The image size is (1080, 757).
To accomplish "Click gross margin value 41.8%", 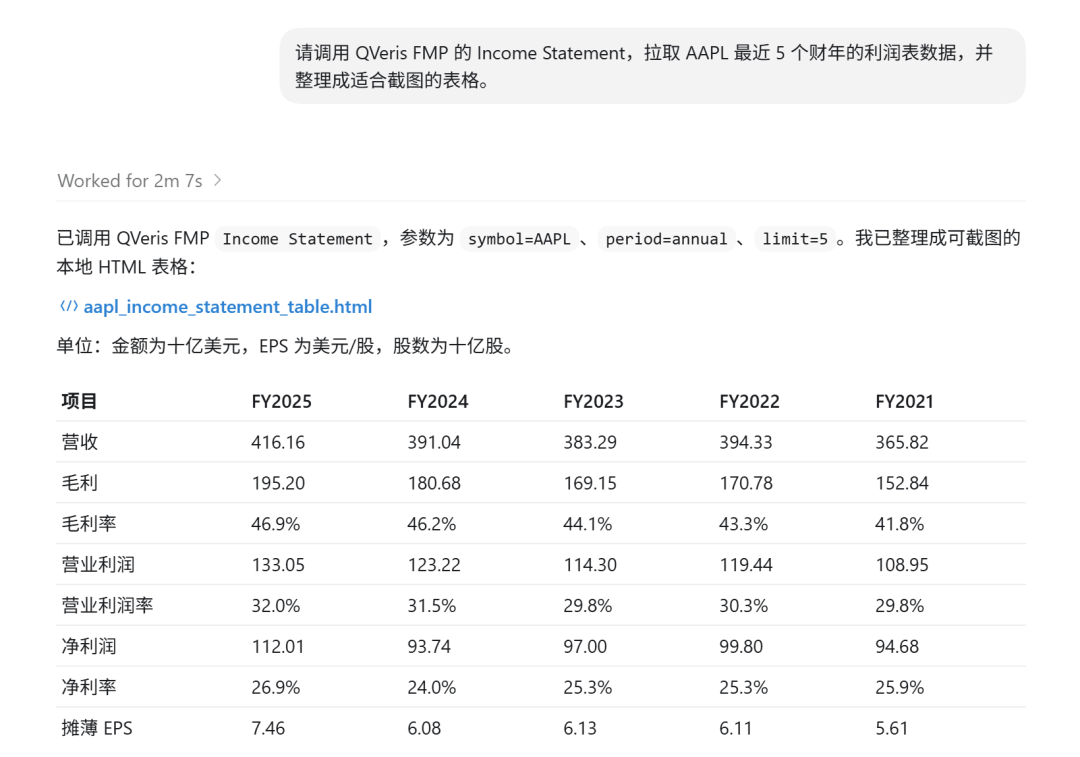I will [900, 524].
